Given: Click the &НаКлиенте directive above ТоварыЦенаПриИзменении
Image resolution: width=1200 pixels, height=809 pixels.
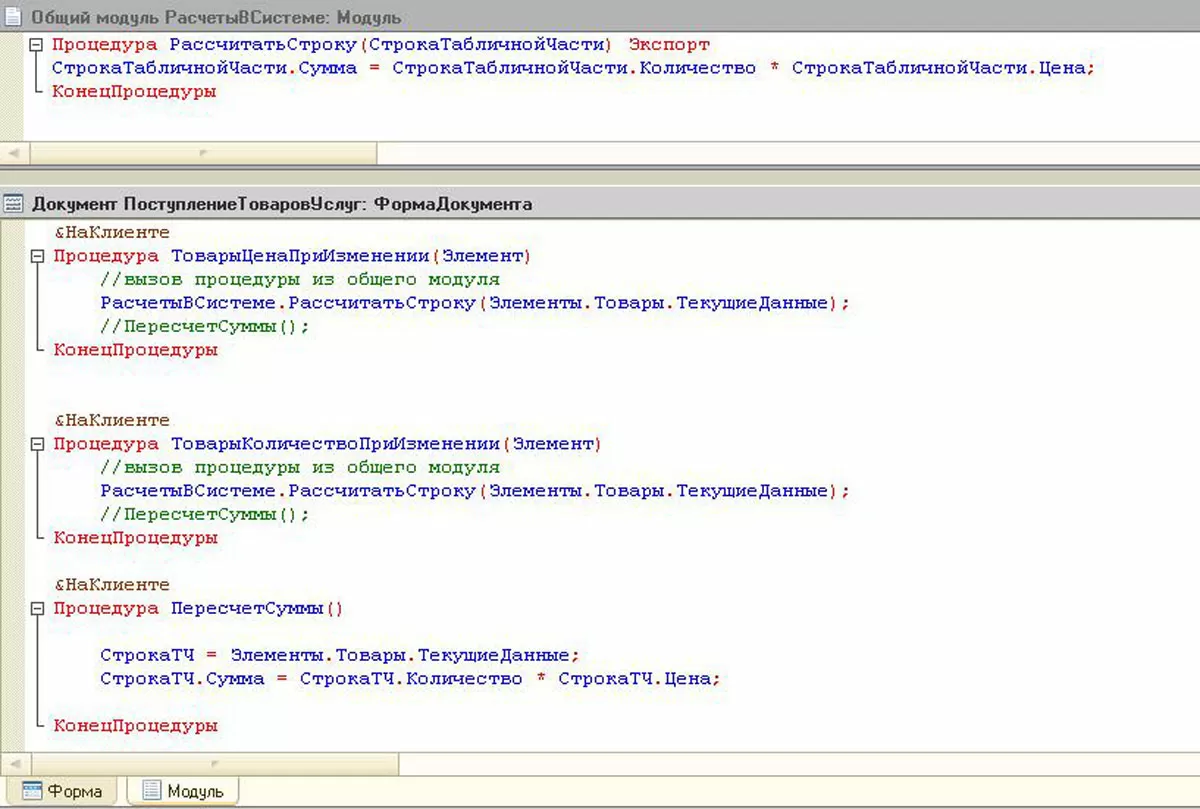Looking at the screenshot, I should 112,232.
